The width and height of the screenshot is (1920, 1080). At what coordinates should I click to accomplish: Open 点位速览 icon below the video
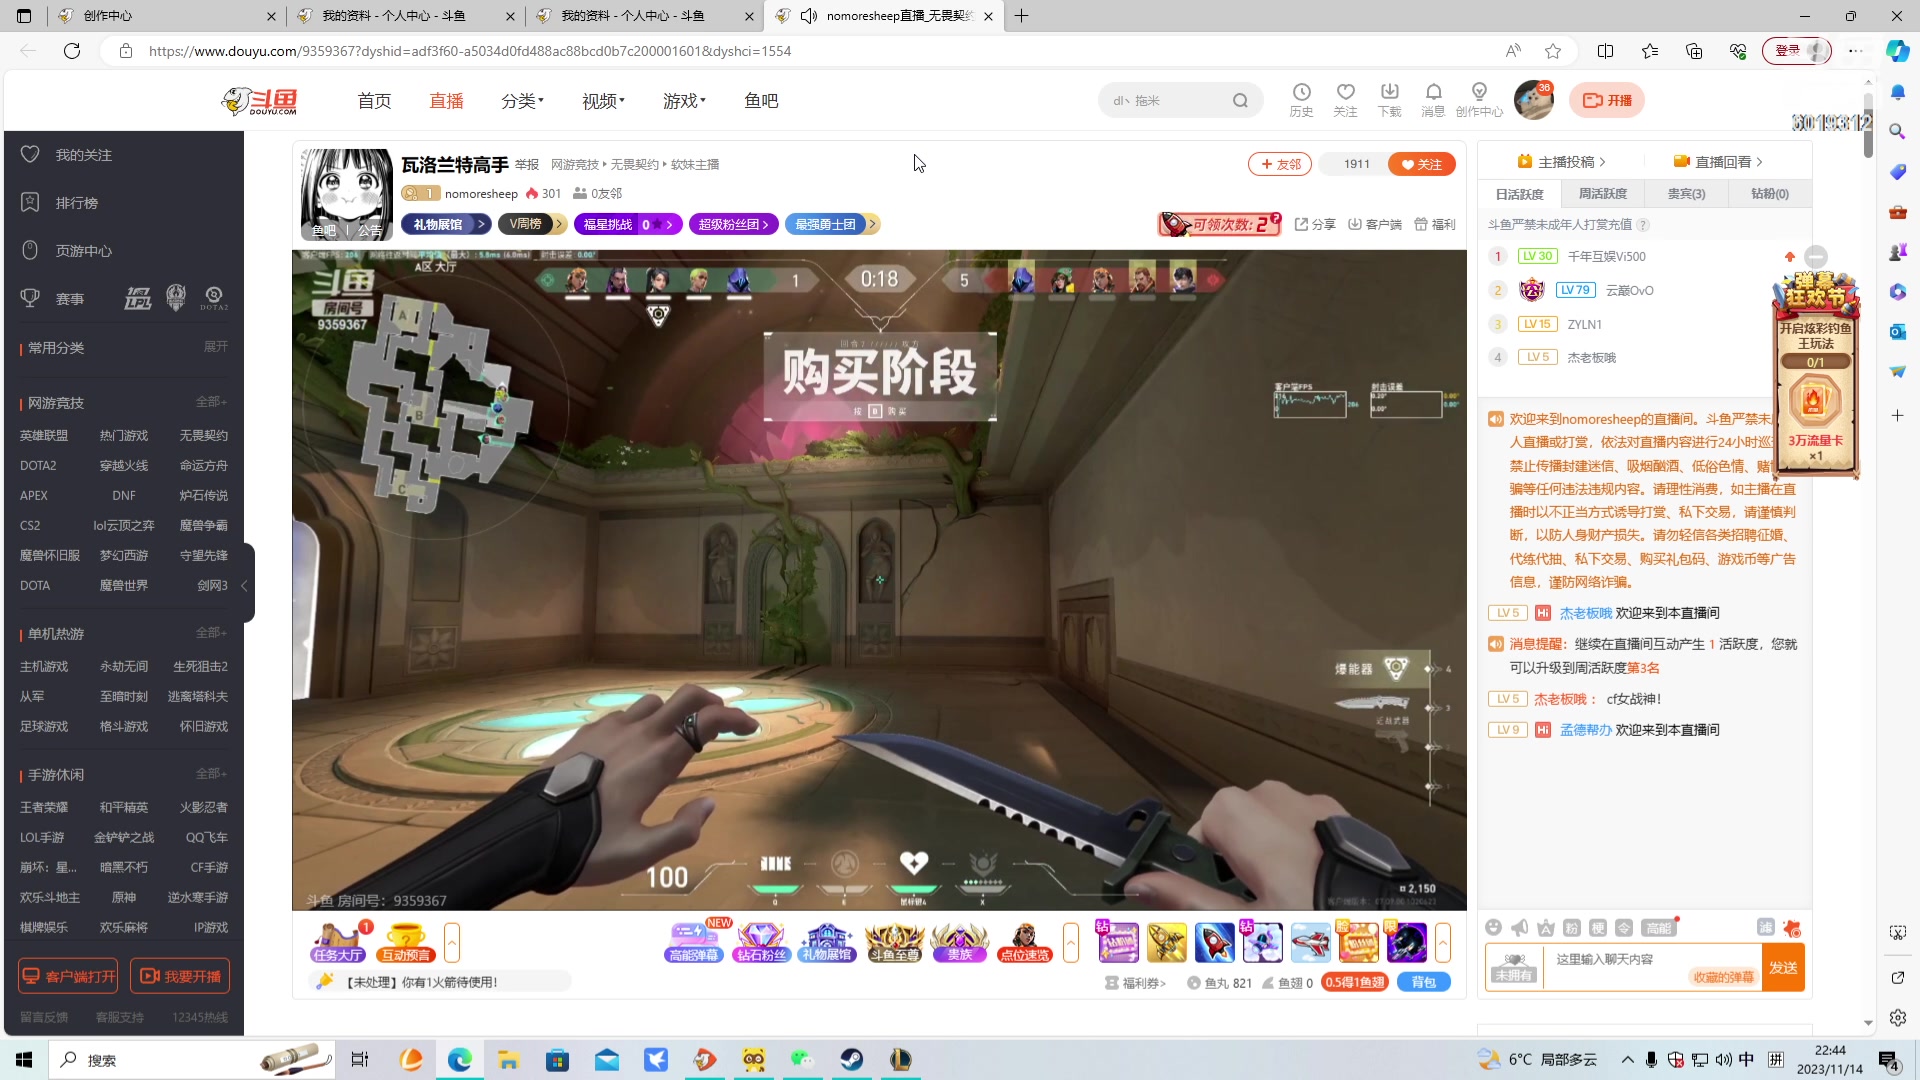1025,942
